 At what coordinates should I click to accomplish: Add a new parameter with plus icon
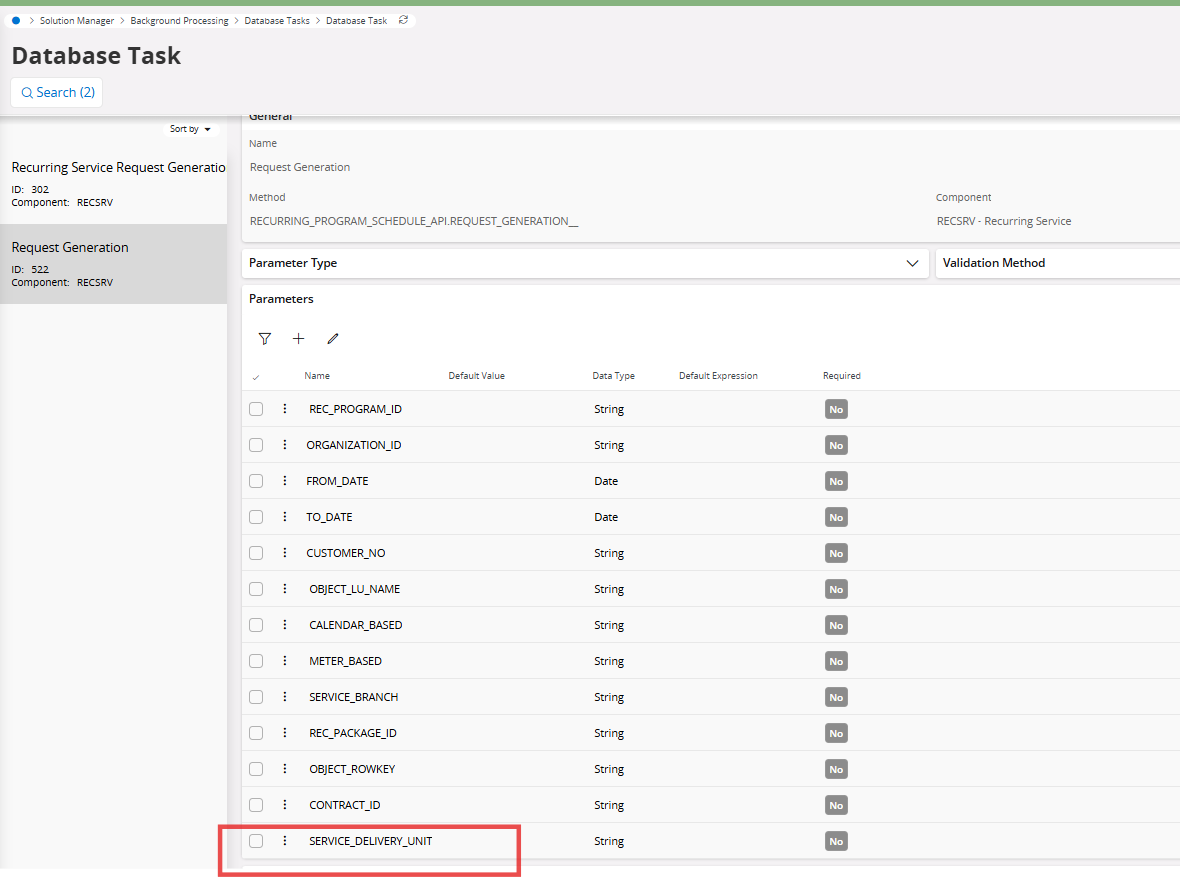point(299,339)
